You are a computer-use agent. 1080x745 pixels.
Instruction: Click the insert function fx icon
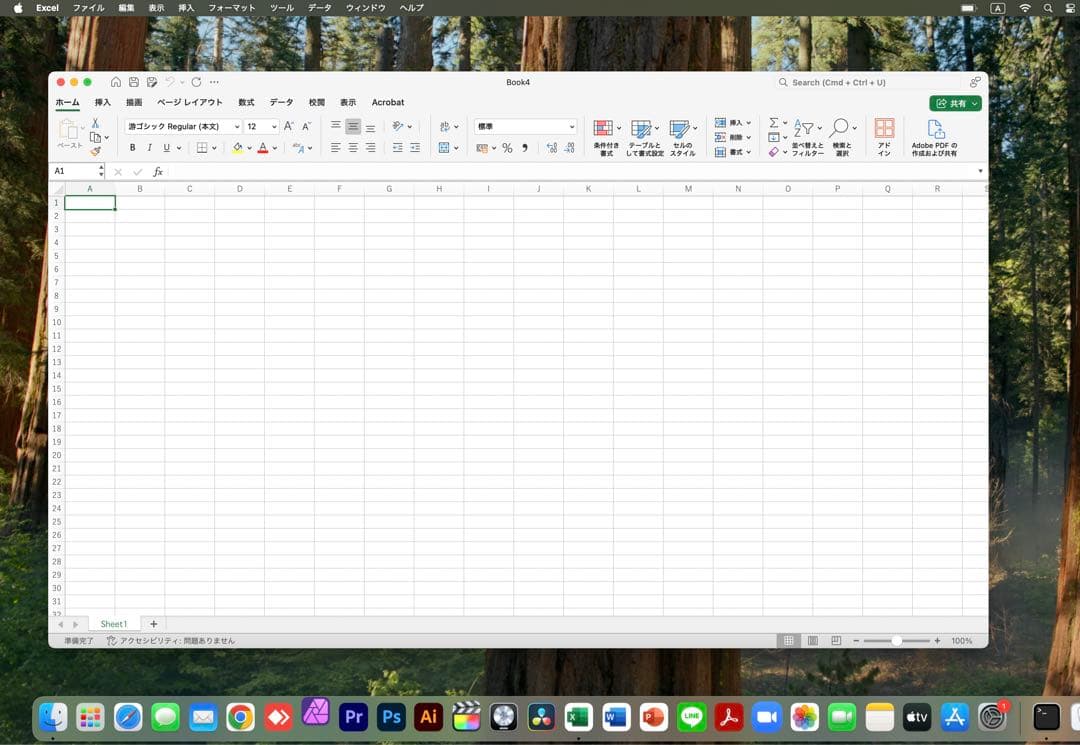tap(158, 172)
